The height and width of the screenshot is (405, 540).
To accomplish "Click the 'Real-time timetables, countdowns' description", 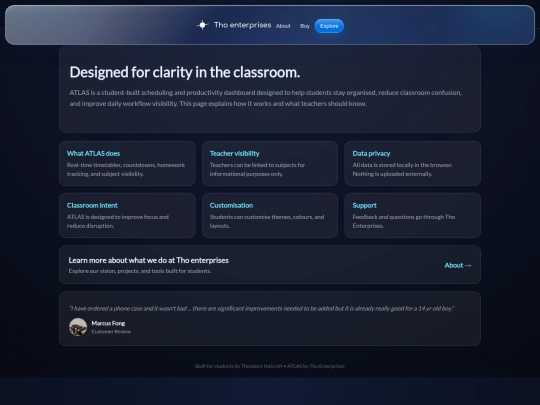I will [126, 169].
